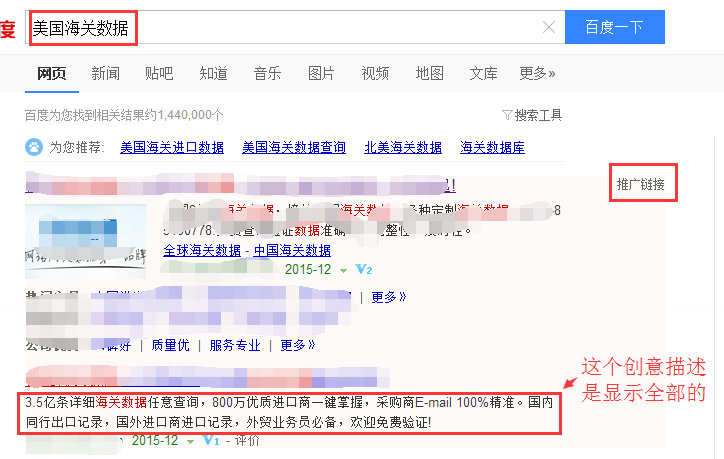The width and height of the screenshot is (724, 459).
Task: Expand the dropdown arrow after first 2015-12
Action: [x=343, y=271]
